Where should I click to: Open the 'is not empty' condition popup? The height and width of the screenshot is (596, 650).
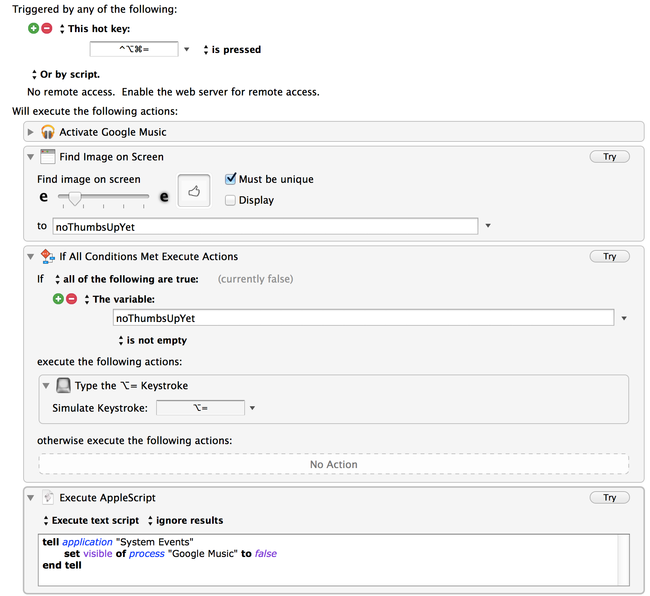pyautogui.click(x=151, y=340)
